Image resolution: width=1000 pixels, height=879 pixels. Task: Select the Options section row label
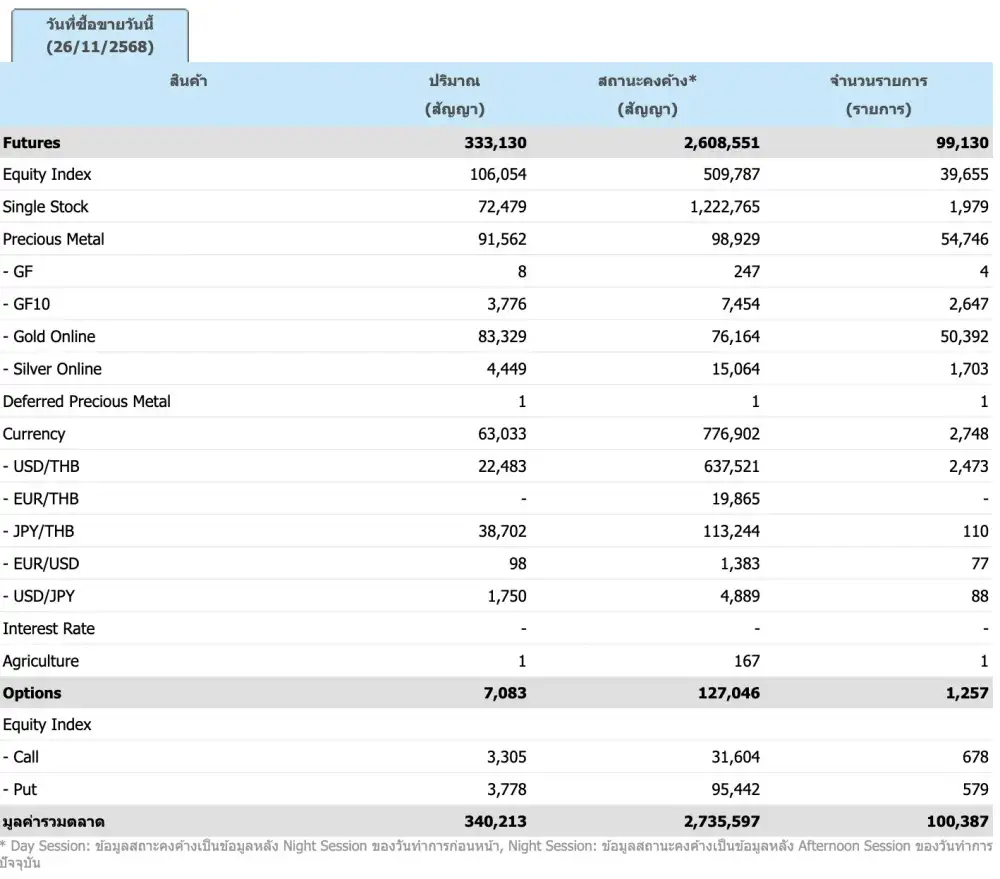tap(32, 693)
